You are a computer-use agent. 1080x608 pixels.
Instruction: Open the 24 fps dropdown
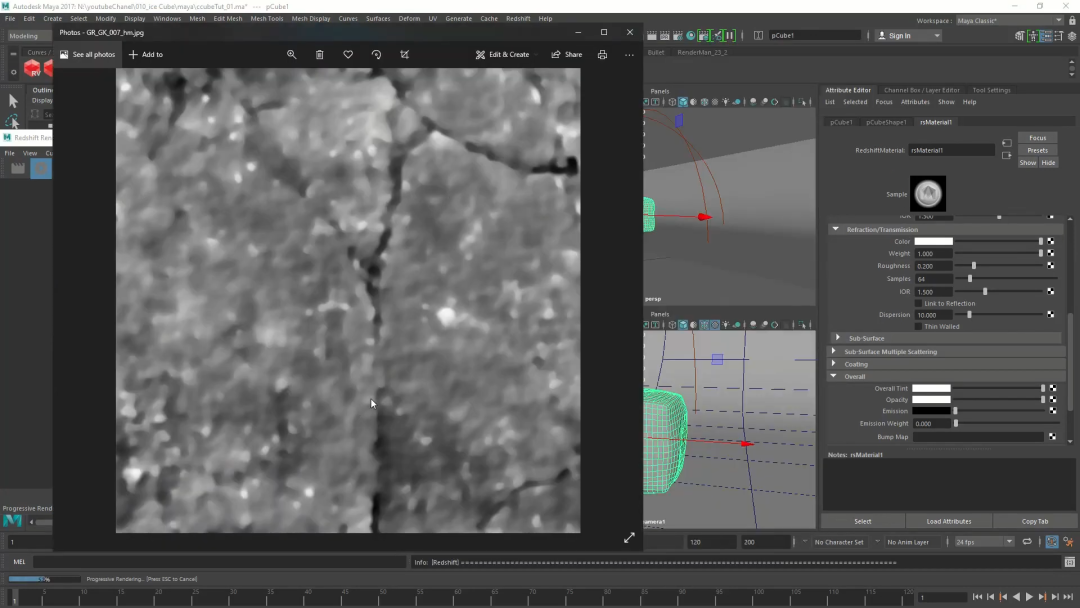pos(1009,542)
